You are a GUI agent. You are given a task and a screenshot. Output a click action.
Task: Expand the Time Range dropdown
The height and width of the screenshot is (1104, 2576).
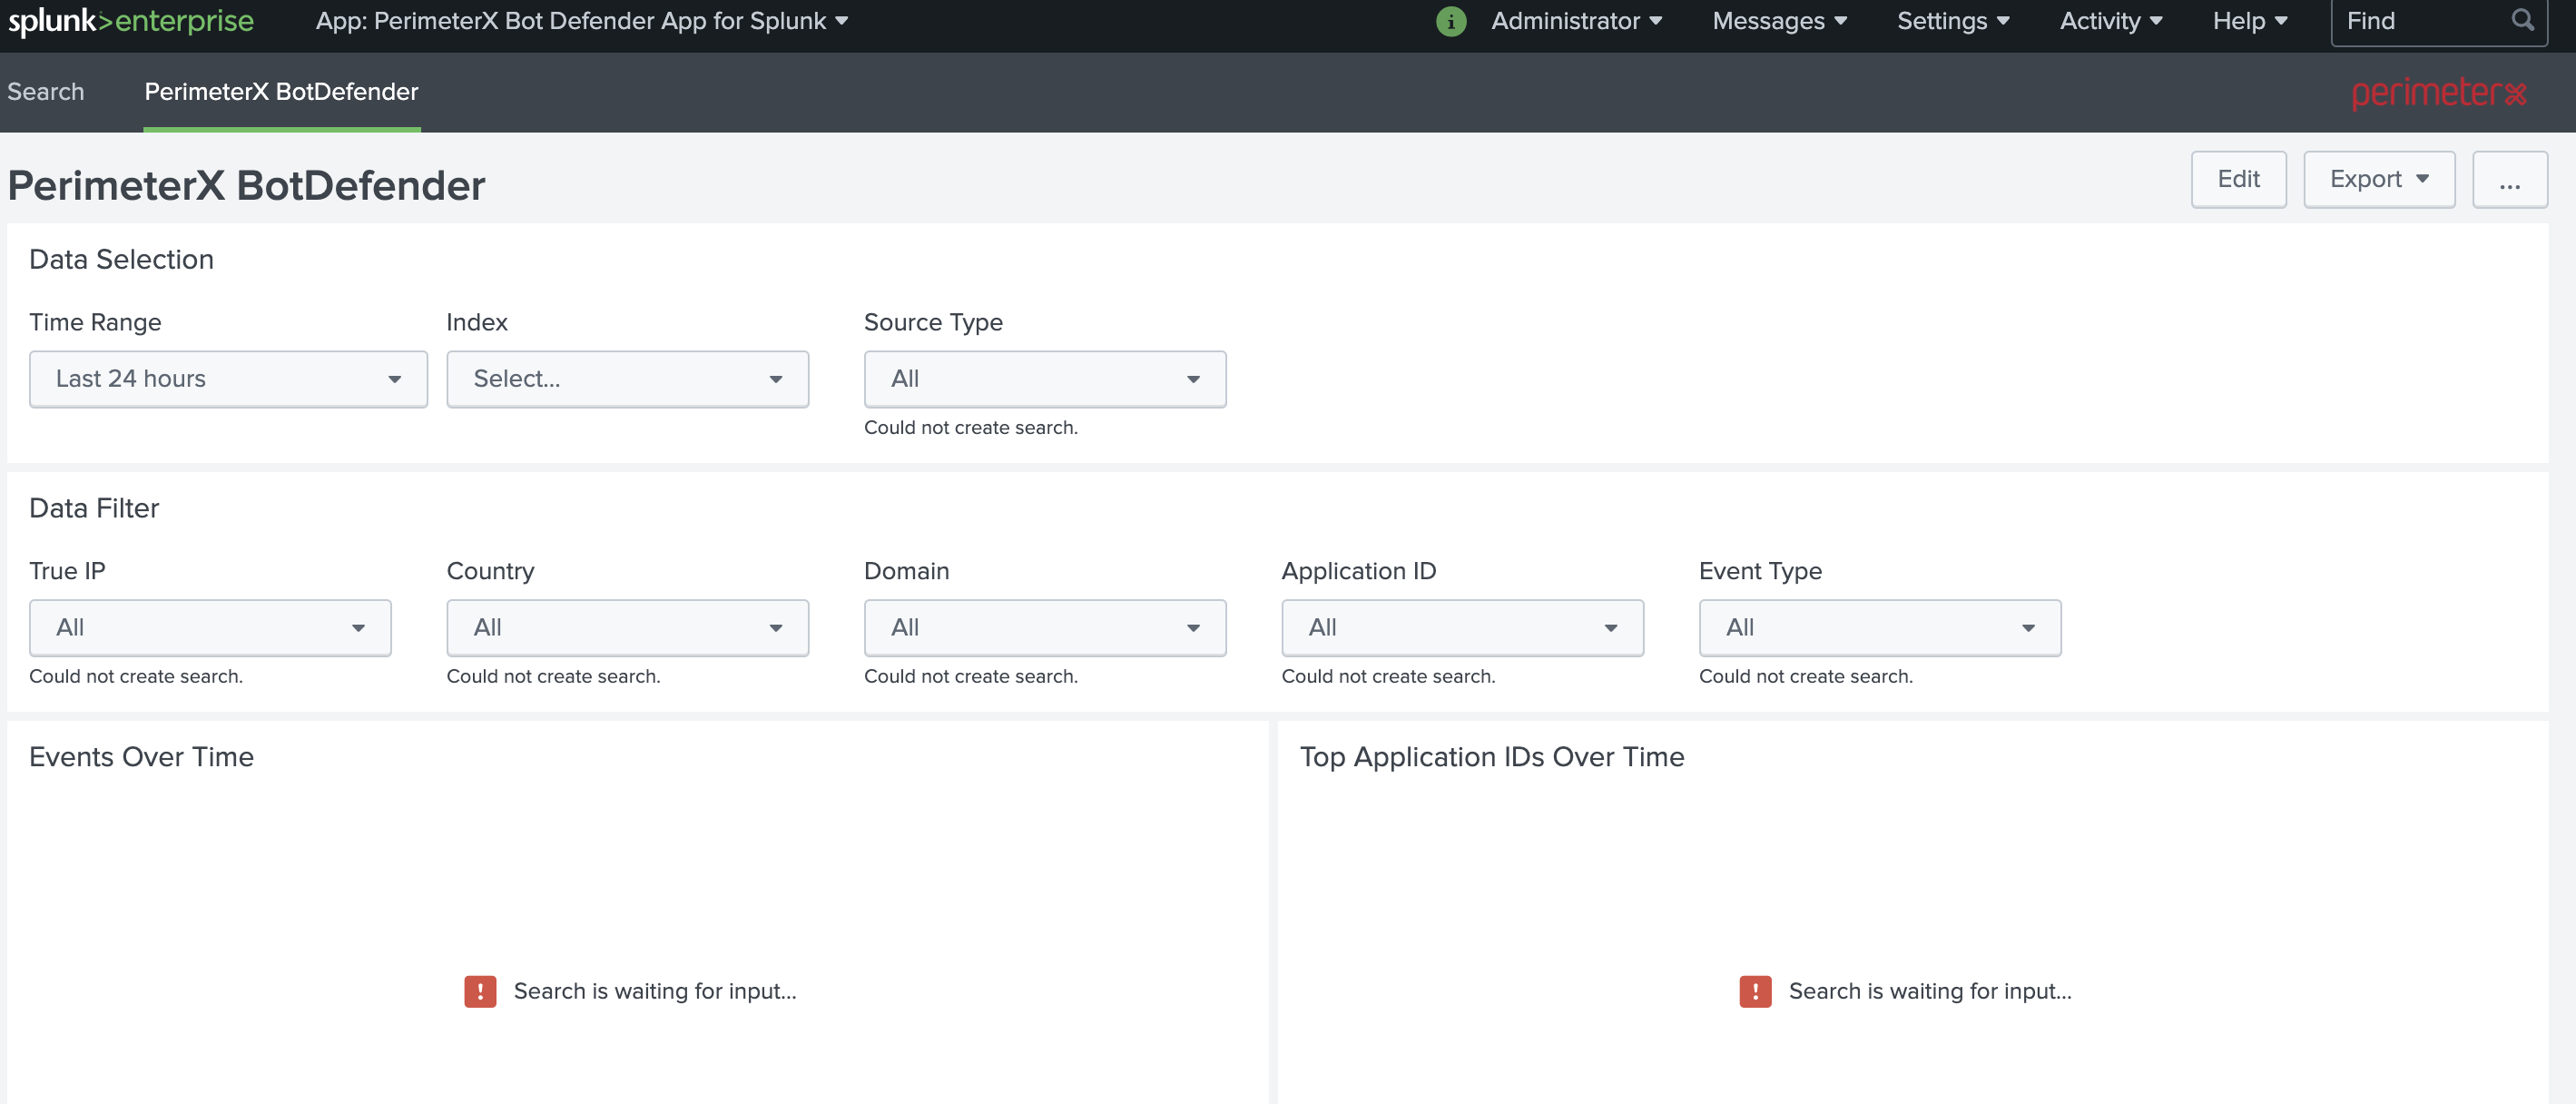click(228, 379)
